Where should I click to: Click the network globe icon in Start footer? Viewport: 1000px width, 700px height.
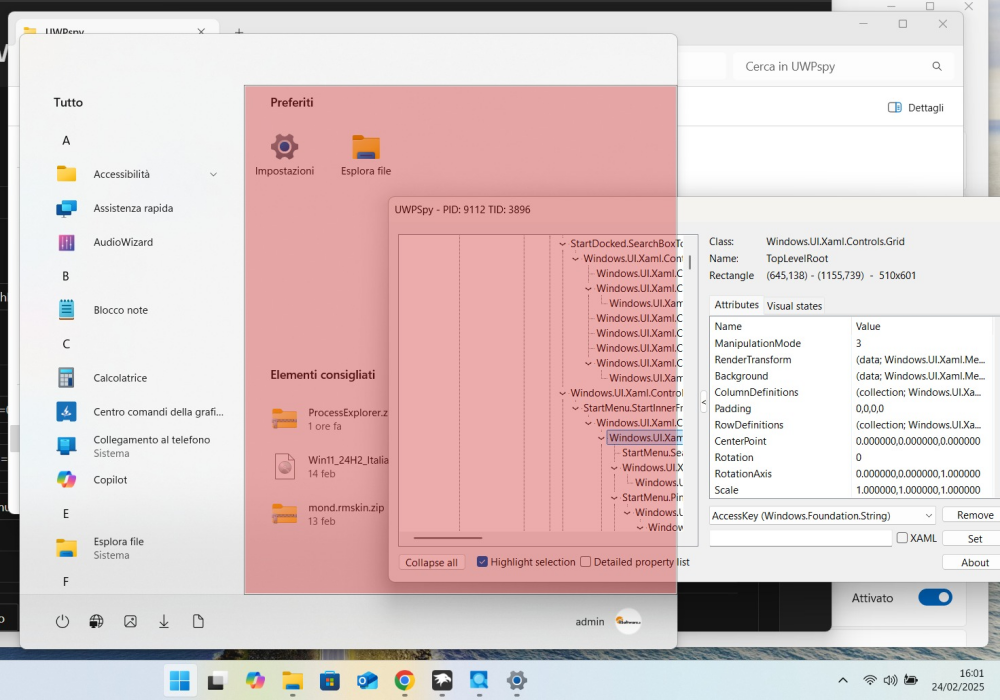click(96, 621)
